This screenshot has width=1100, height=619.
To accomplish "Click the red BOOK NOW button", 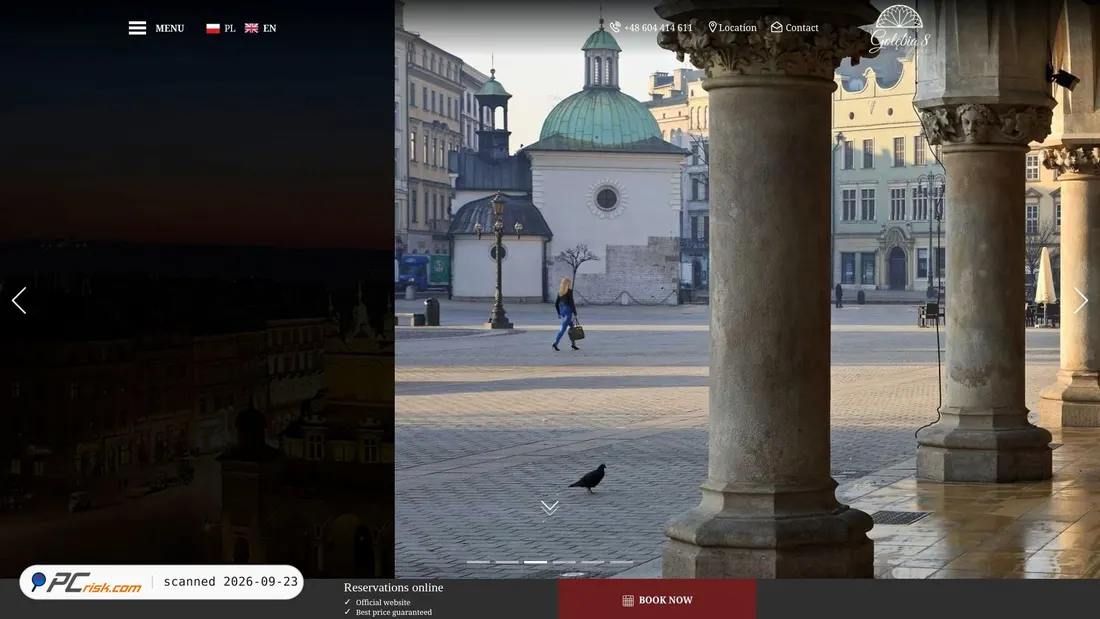I will coord(657,600).
